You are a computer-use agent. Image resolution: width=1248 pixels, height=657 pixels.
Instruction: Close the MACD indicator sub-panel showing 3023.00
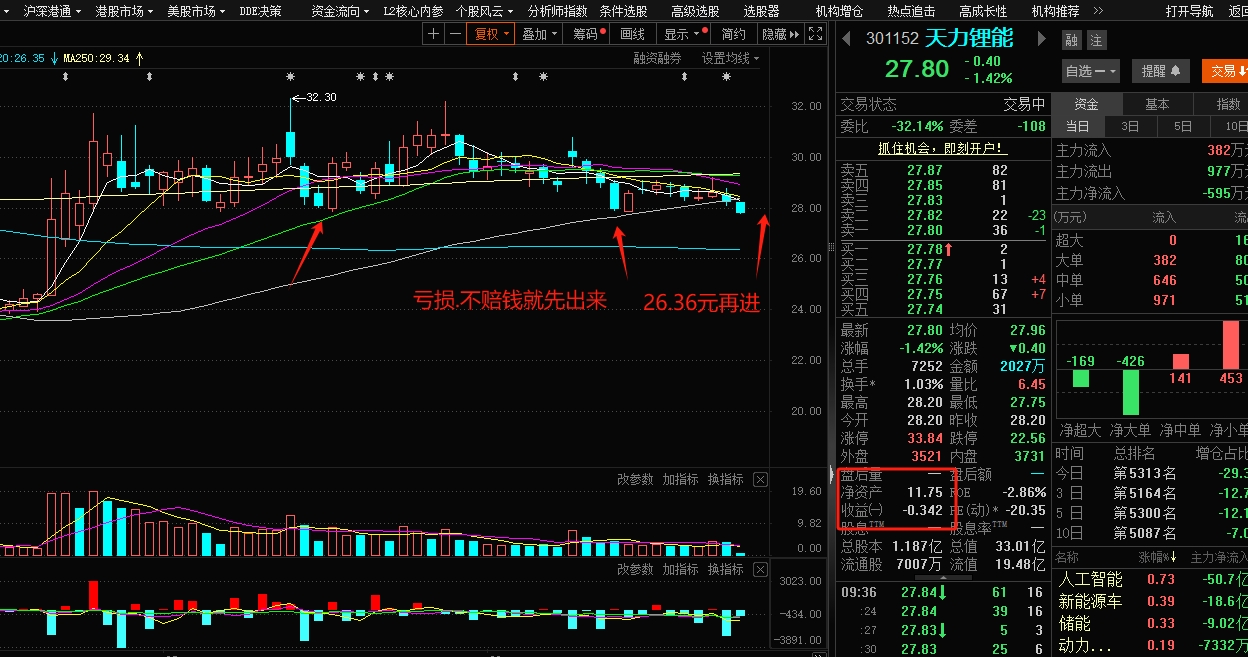coord(760,569)
